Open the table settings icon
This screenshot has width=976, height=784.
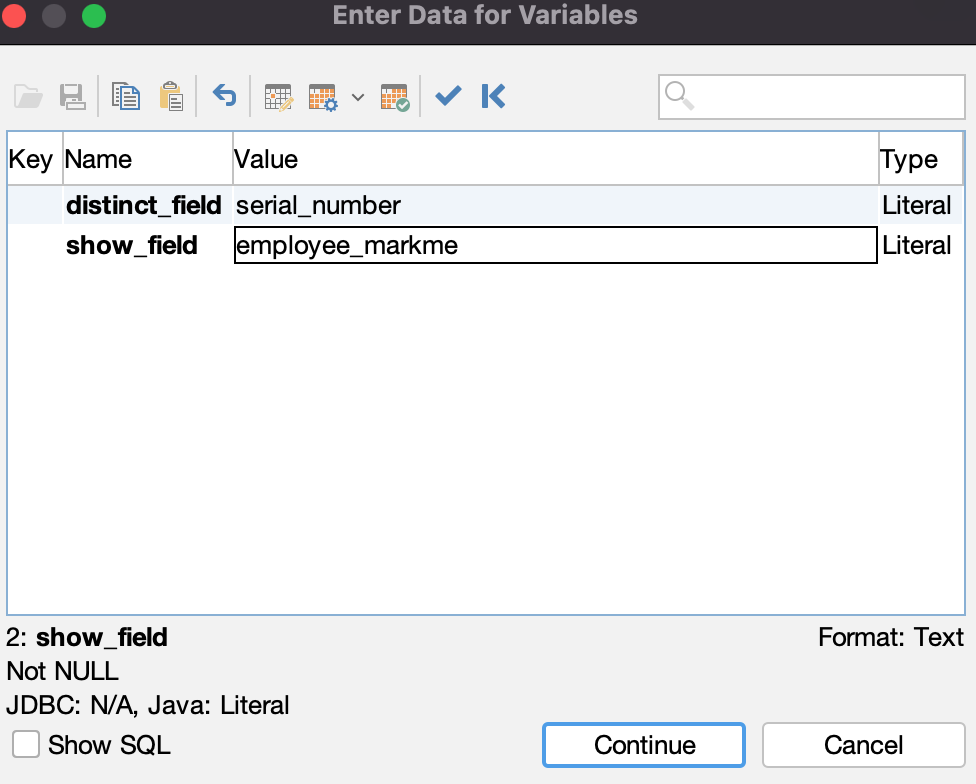323,96
